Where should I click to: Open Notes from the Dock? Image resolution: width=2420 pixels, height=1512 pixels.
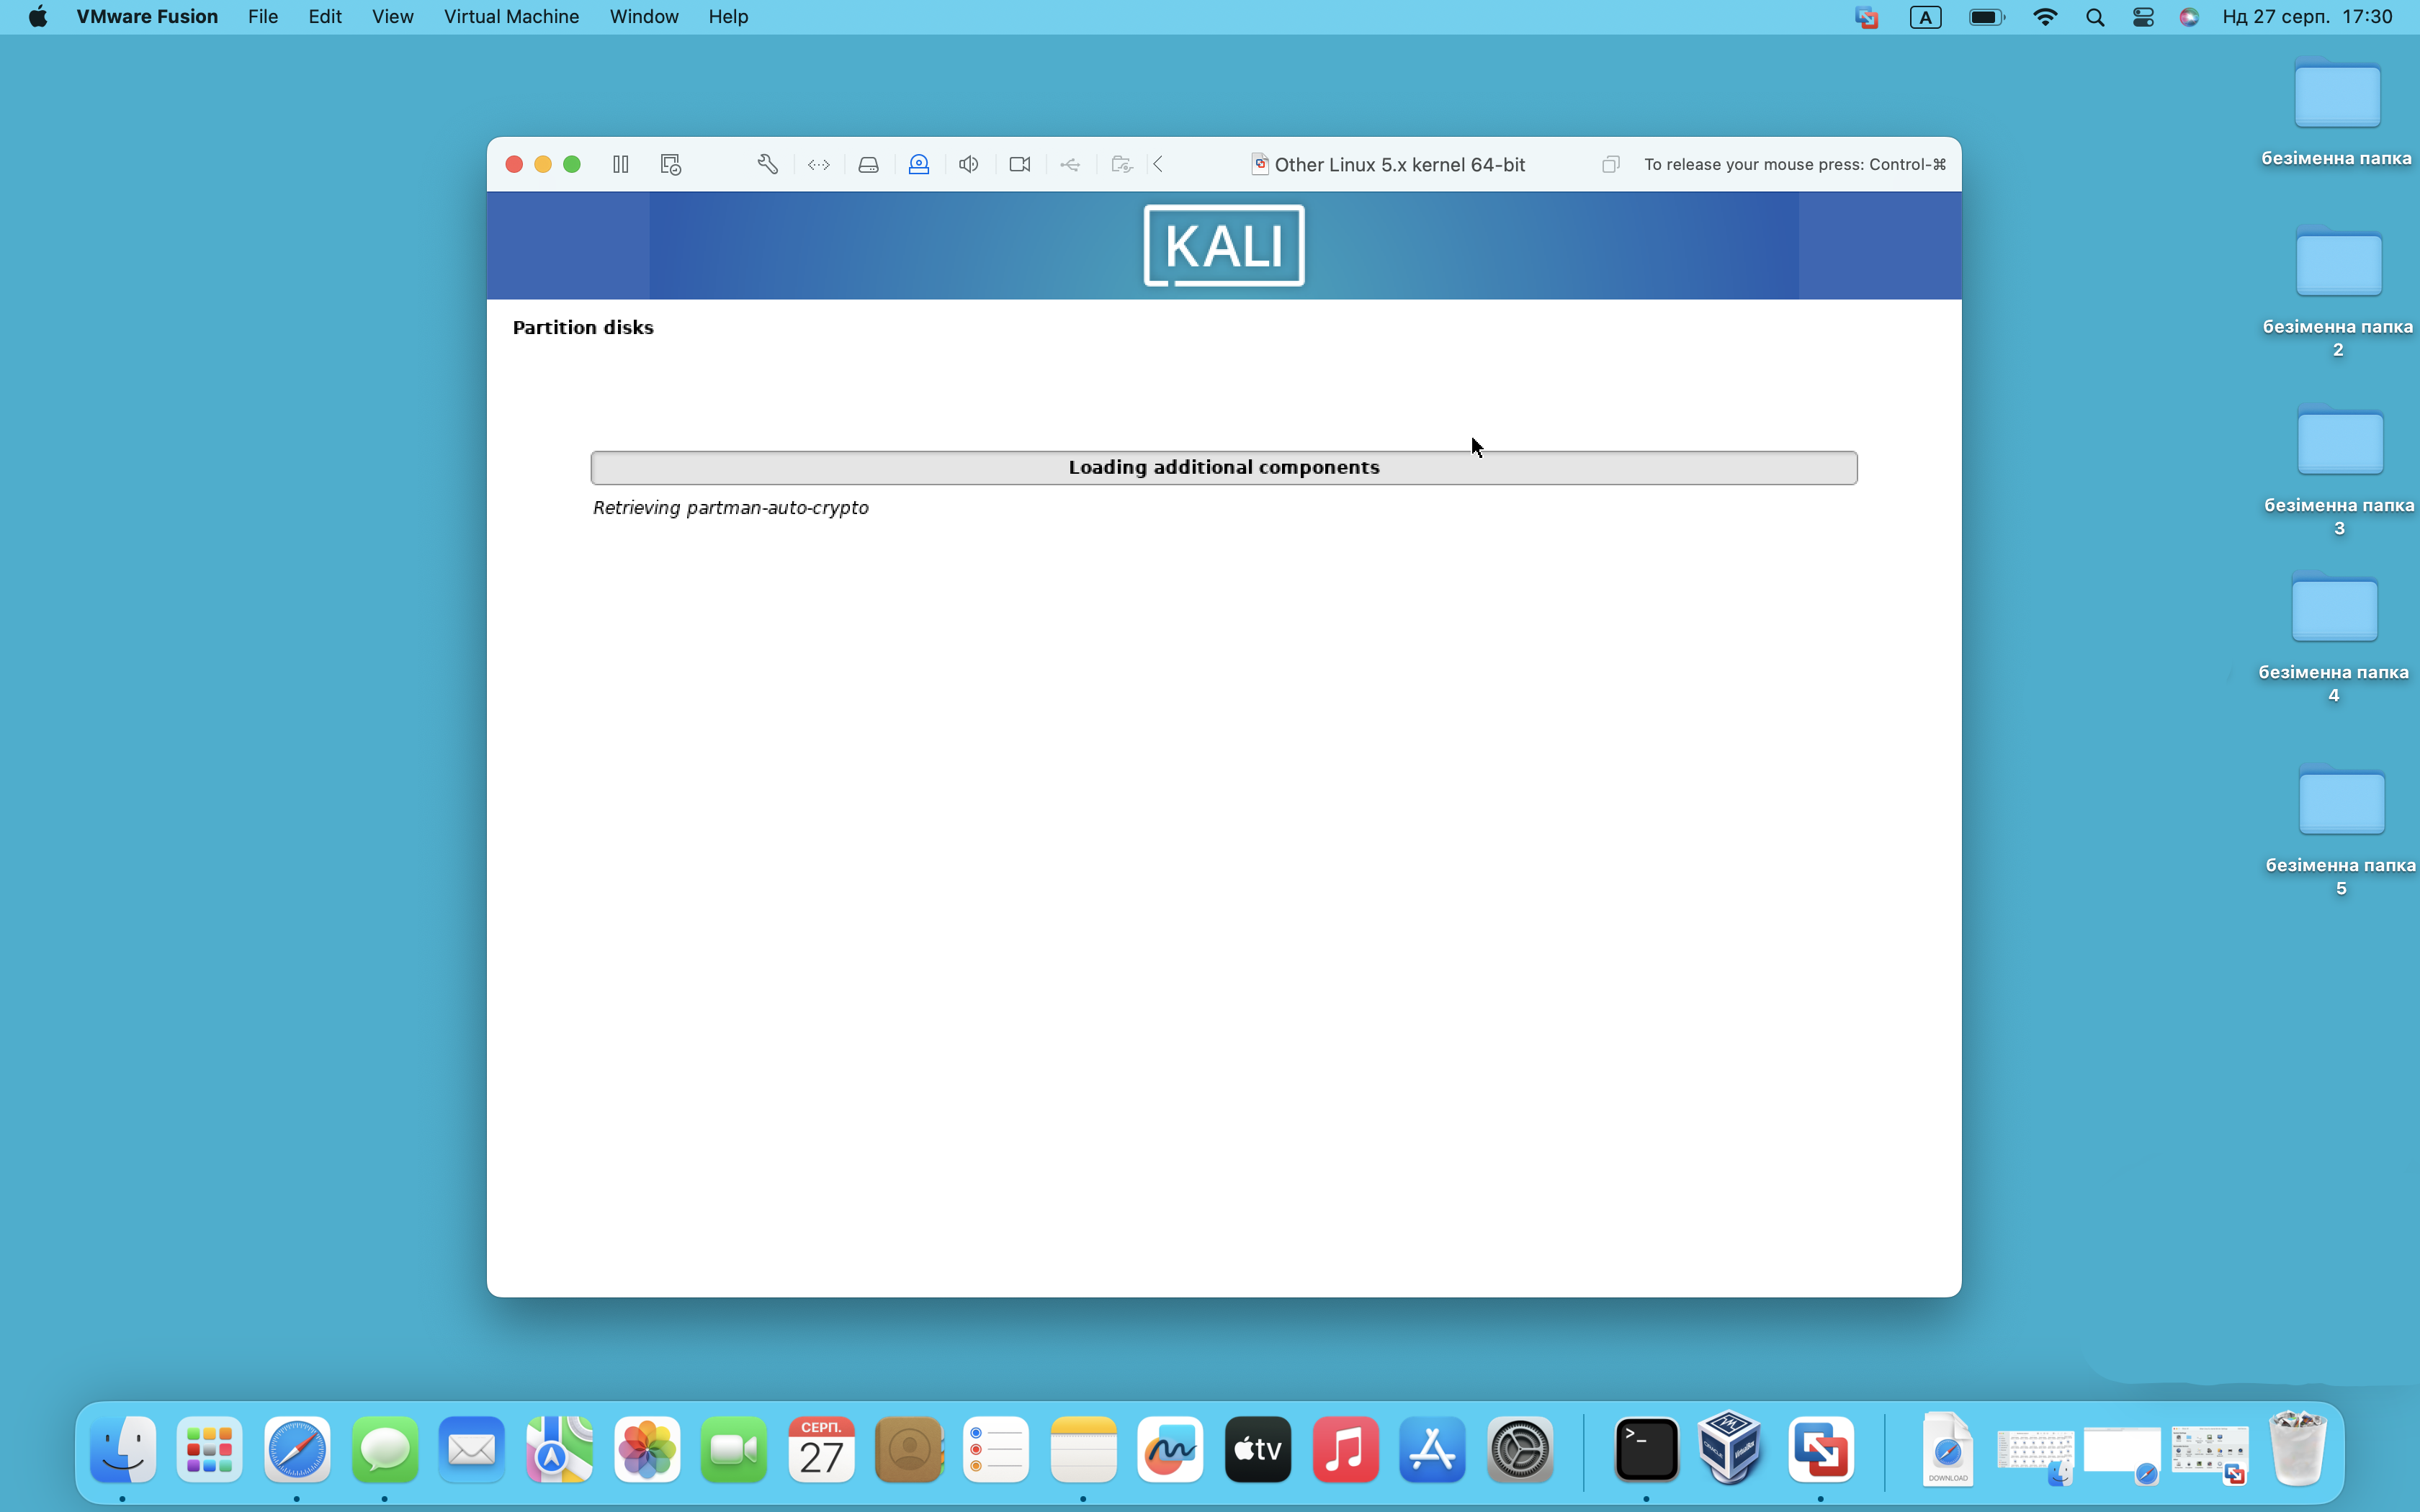click(1084, 1449)
